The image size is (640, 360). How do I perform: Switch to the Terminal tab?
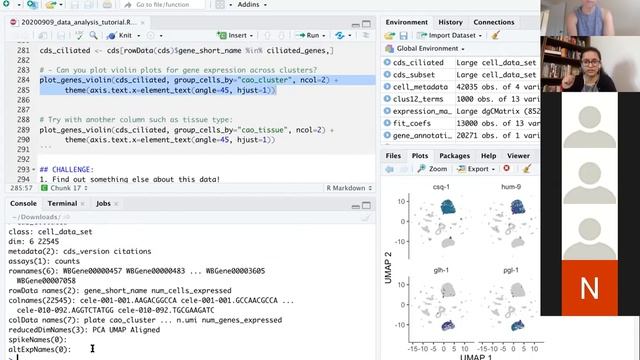pos(62,203)
